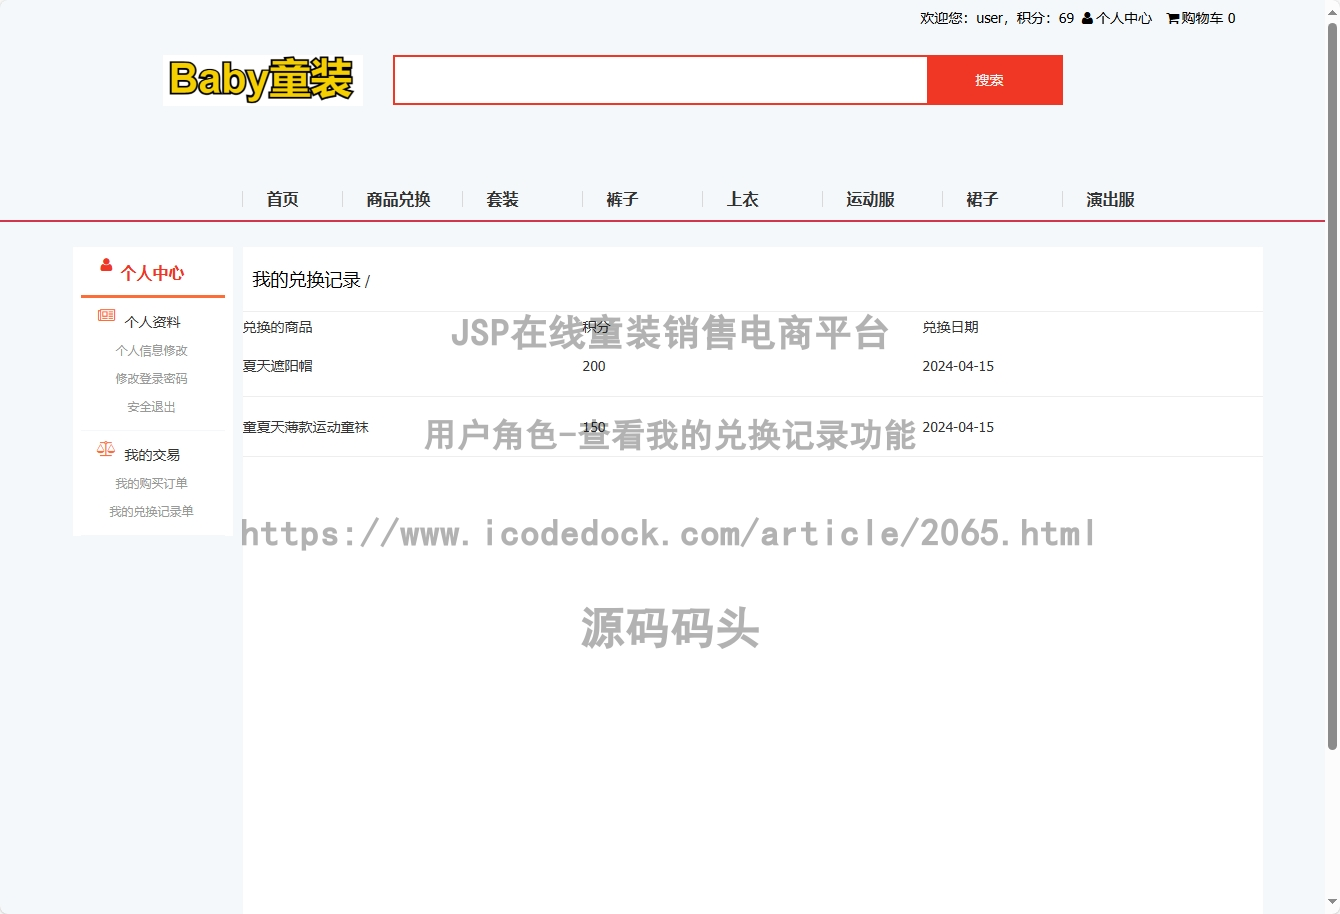Image resolution: width=1340 pixels, height=914 pixels.
Task: Select 裤子 category in navigation
Action: pyautogui.click(x=622, y=199)
